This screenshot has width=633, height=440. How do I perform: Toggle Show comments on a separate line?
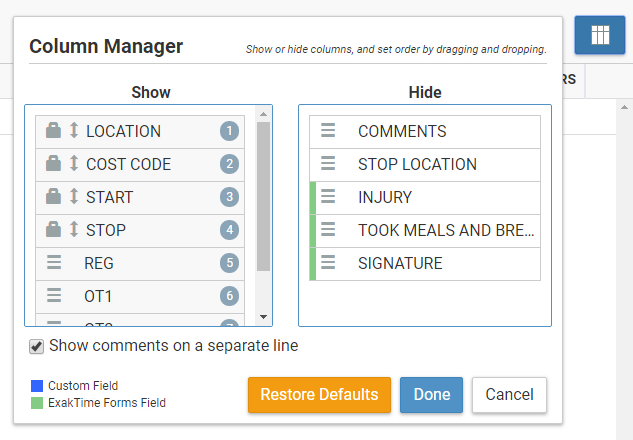click(37, 346)
